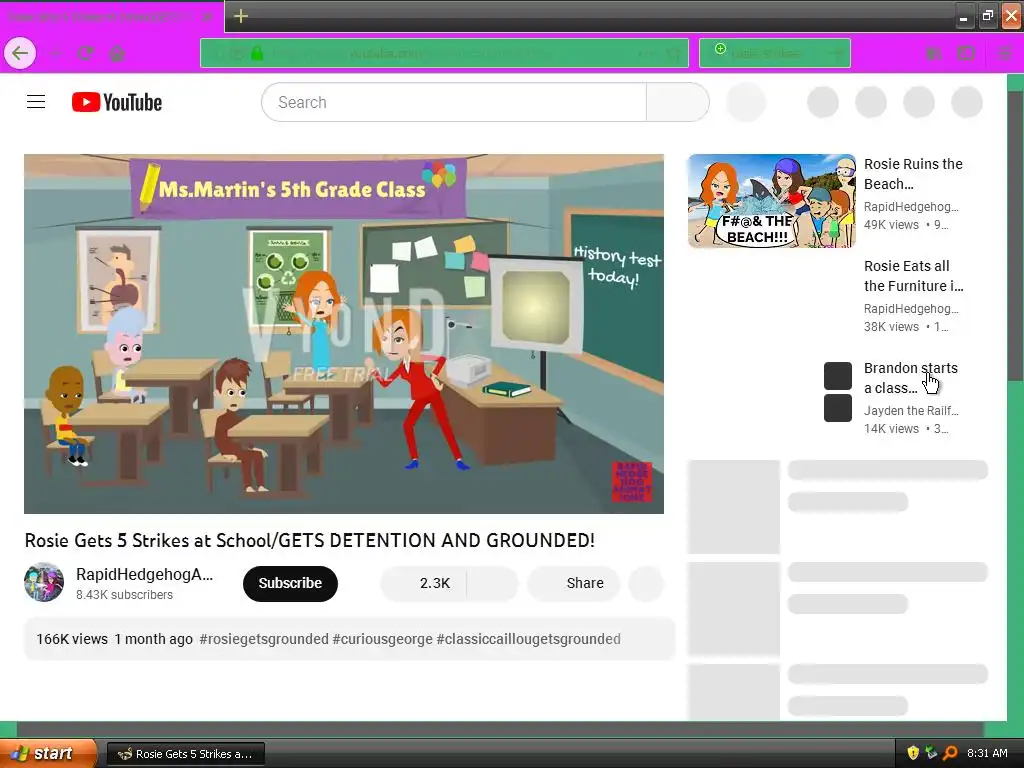Open the 'Rosie Ruins the Beach...' title
This screenshot has width=1024, height=768.
(913, 174)
